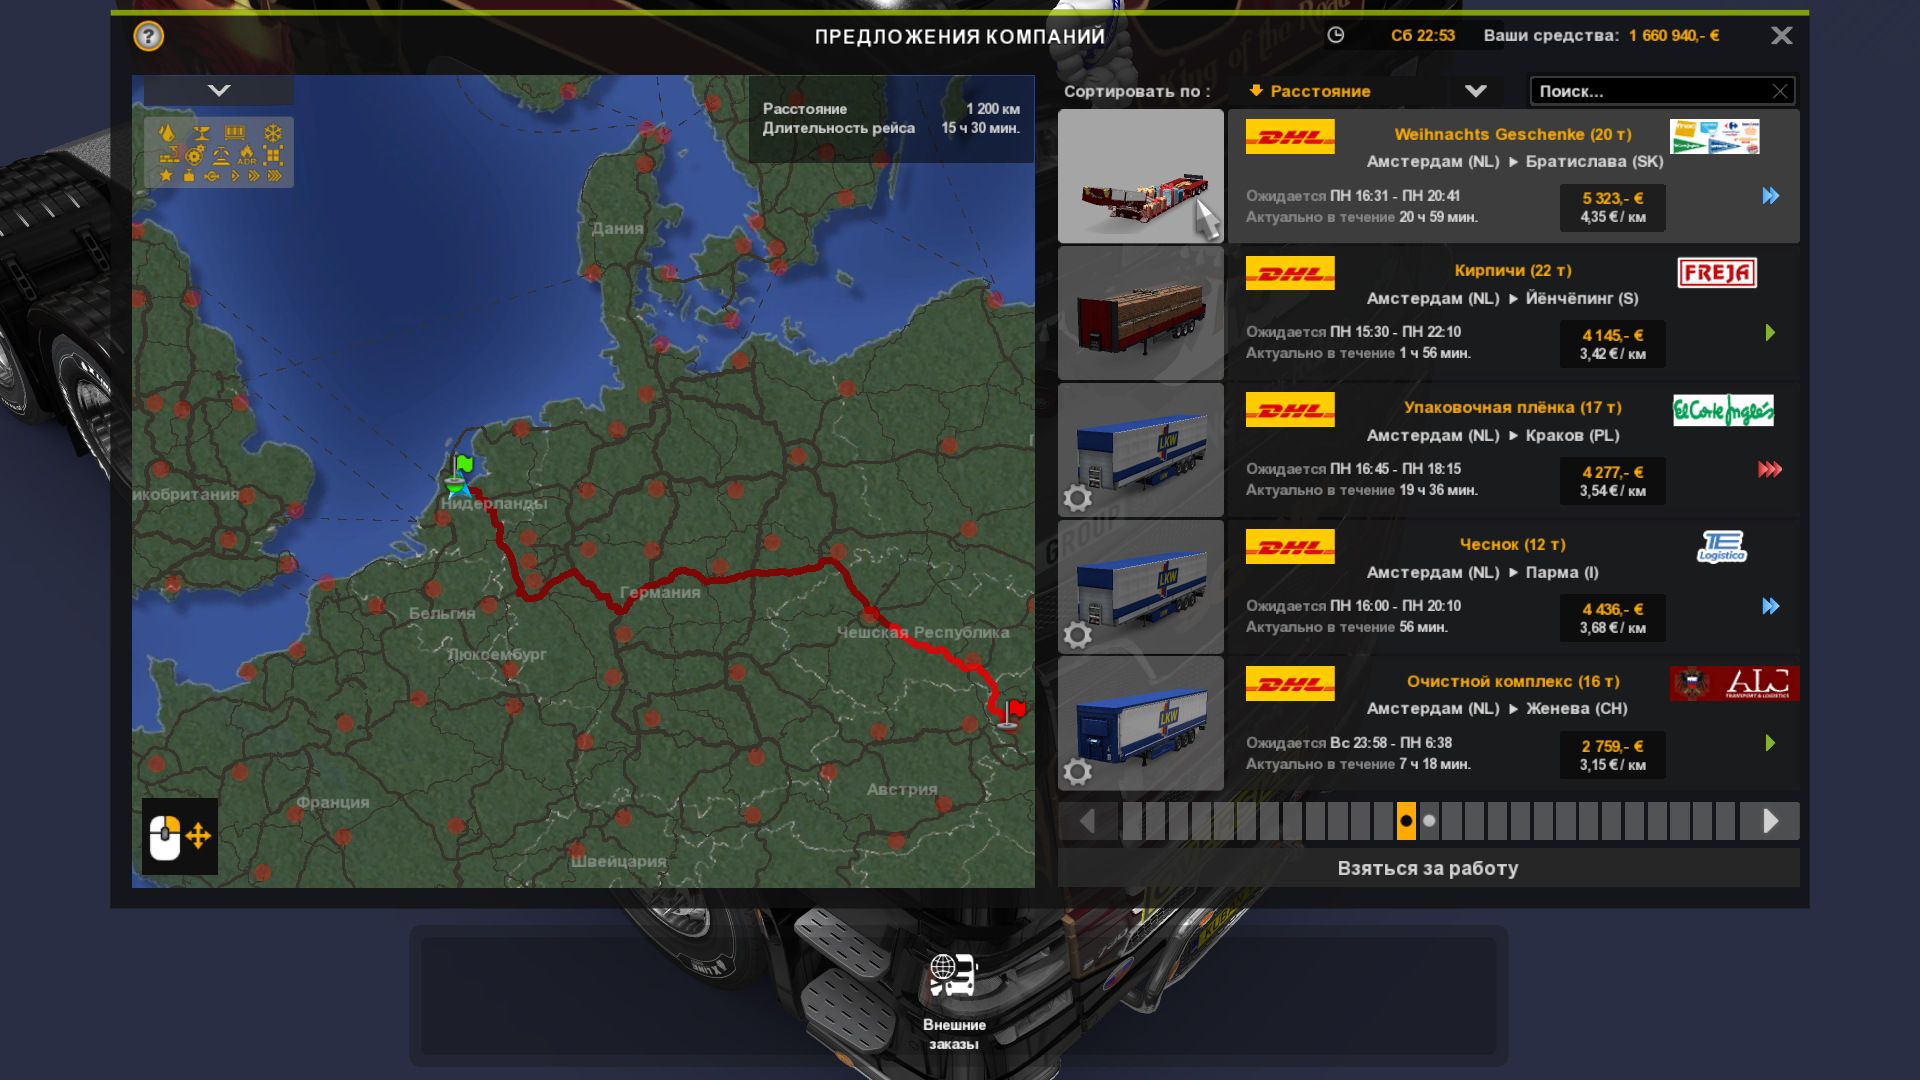Click the help question mark icon
The height and width of the screenshot is (1080, 1920).
pos(148,37)
